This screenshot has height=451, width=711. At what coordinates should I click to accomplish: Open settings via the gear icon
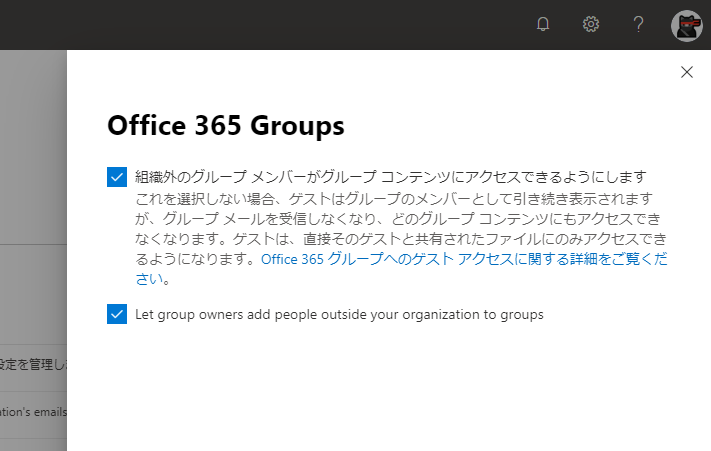(x=591, y=24)
